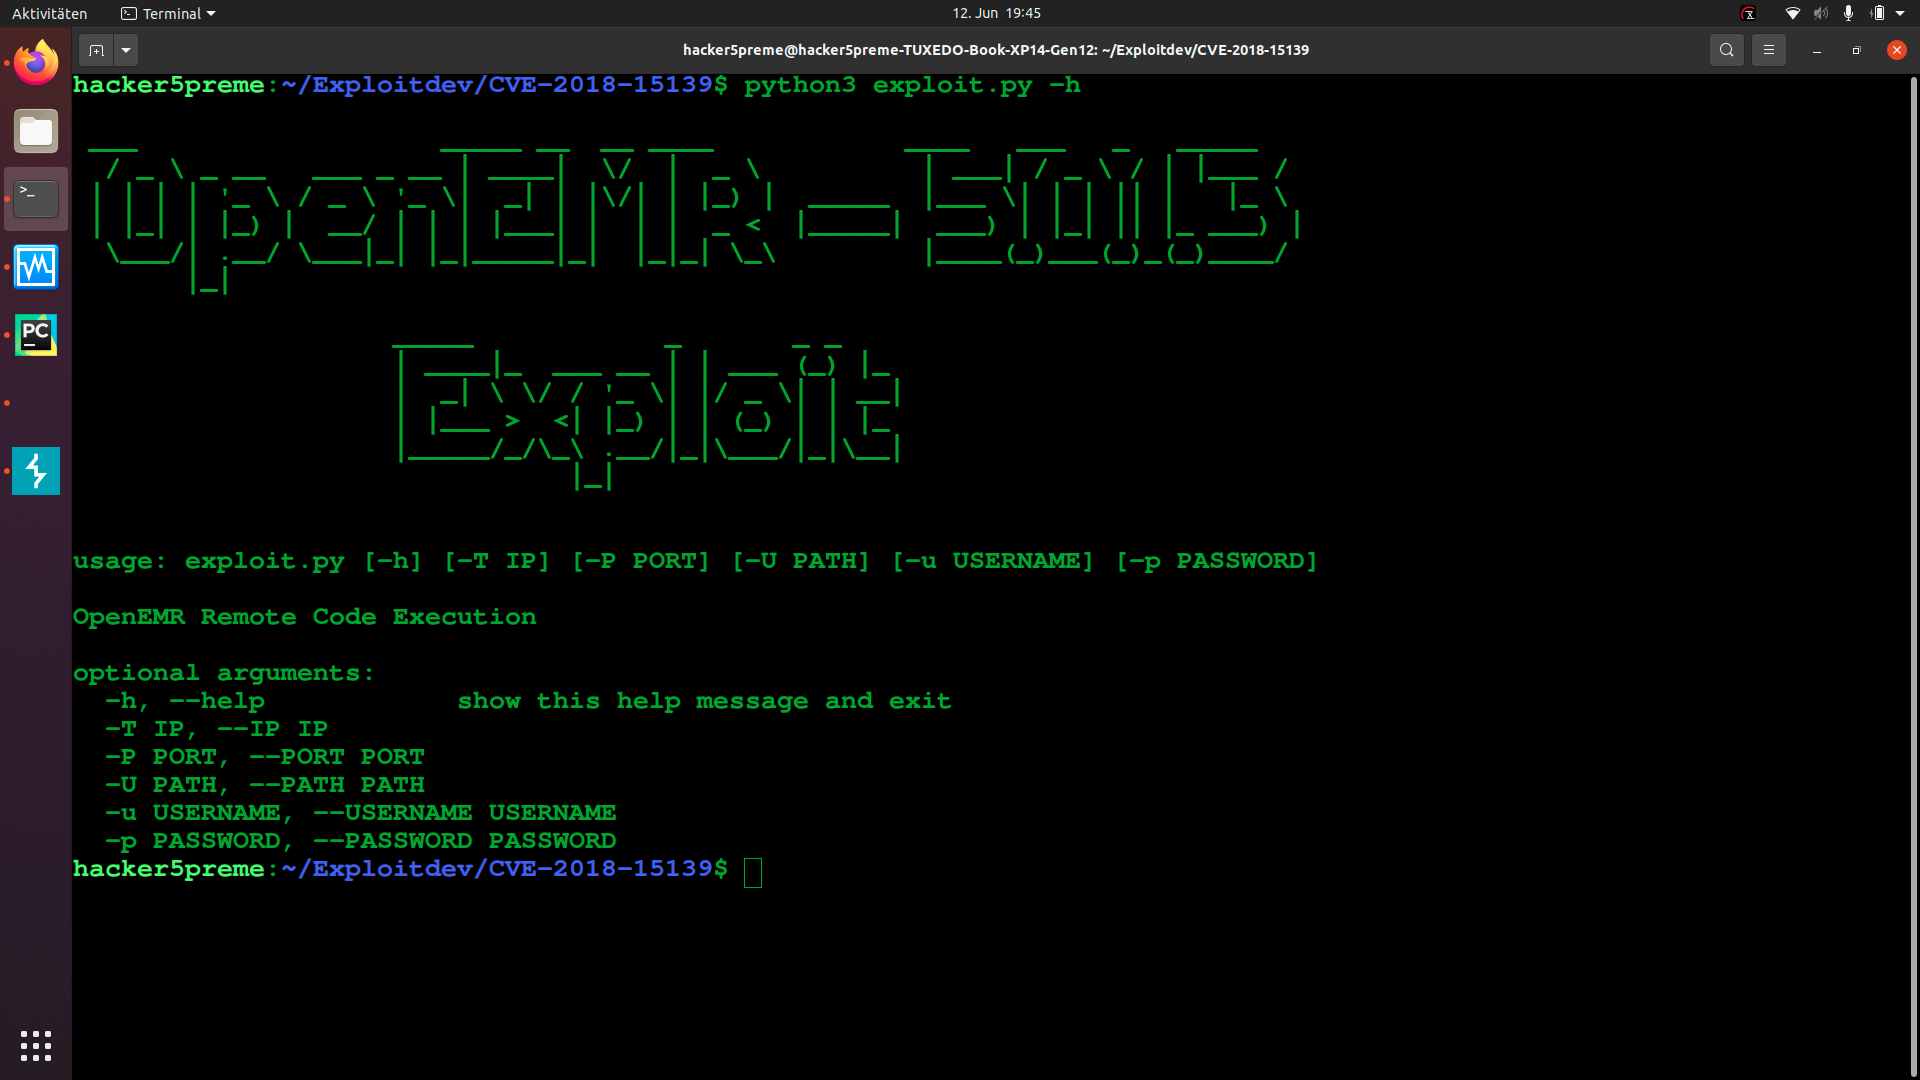Click '-u USERNAME, --USERNAME USERNAME' line

pos(361,813)
